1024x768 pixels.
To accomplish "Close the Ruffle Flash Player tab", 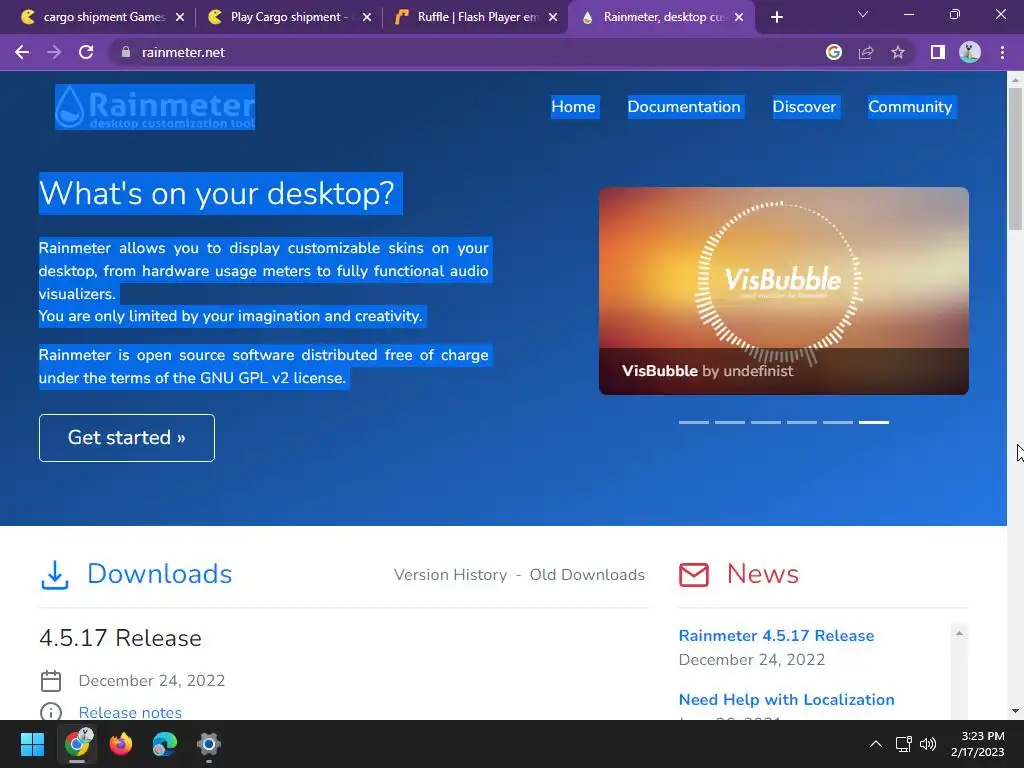I will [x=553, y=18].
